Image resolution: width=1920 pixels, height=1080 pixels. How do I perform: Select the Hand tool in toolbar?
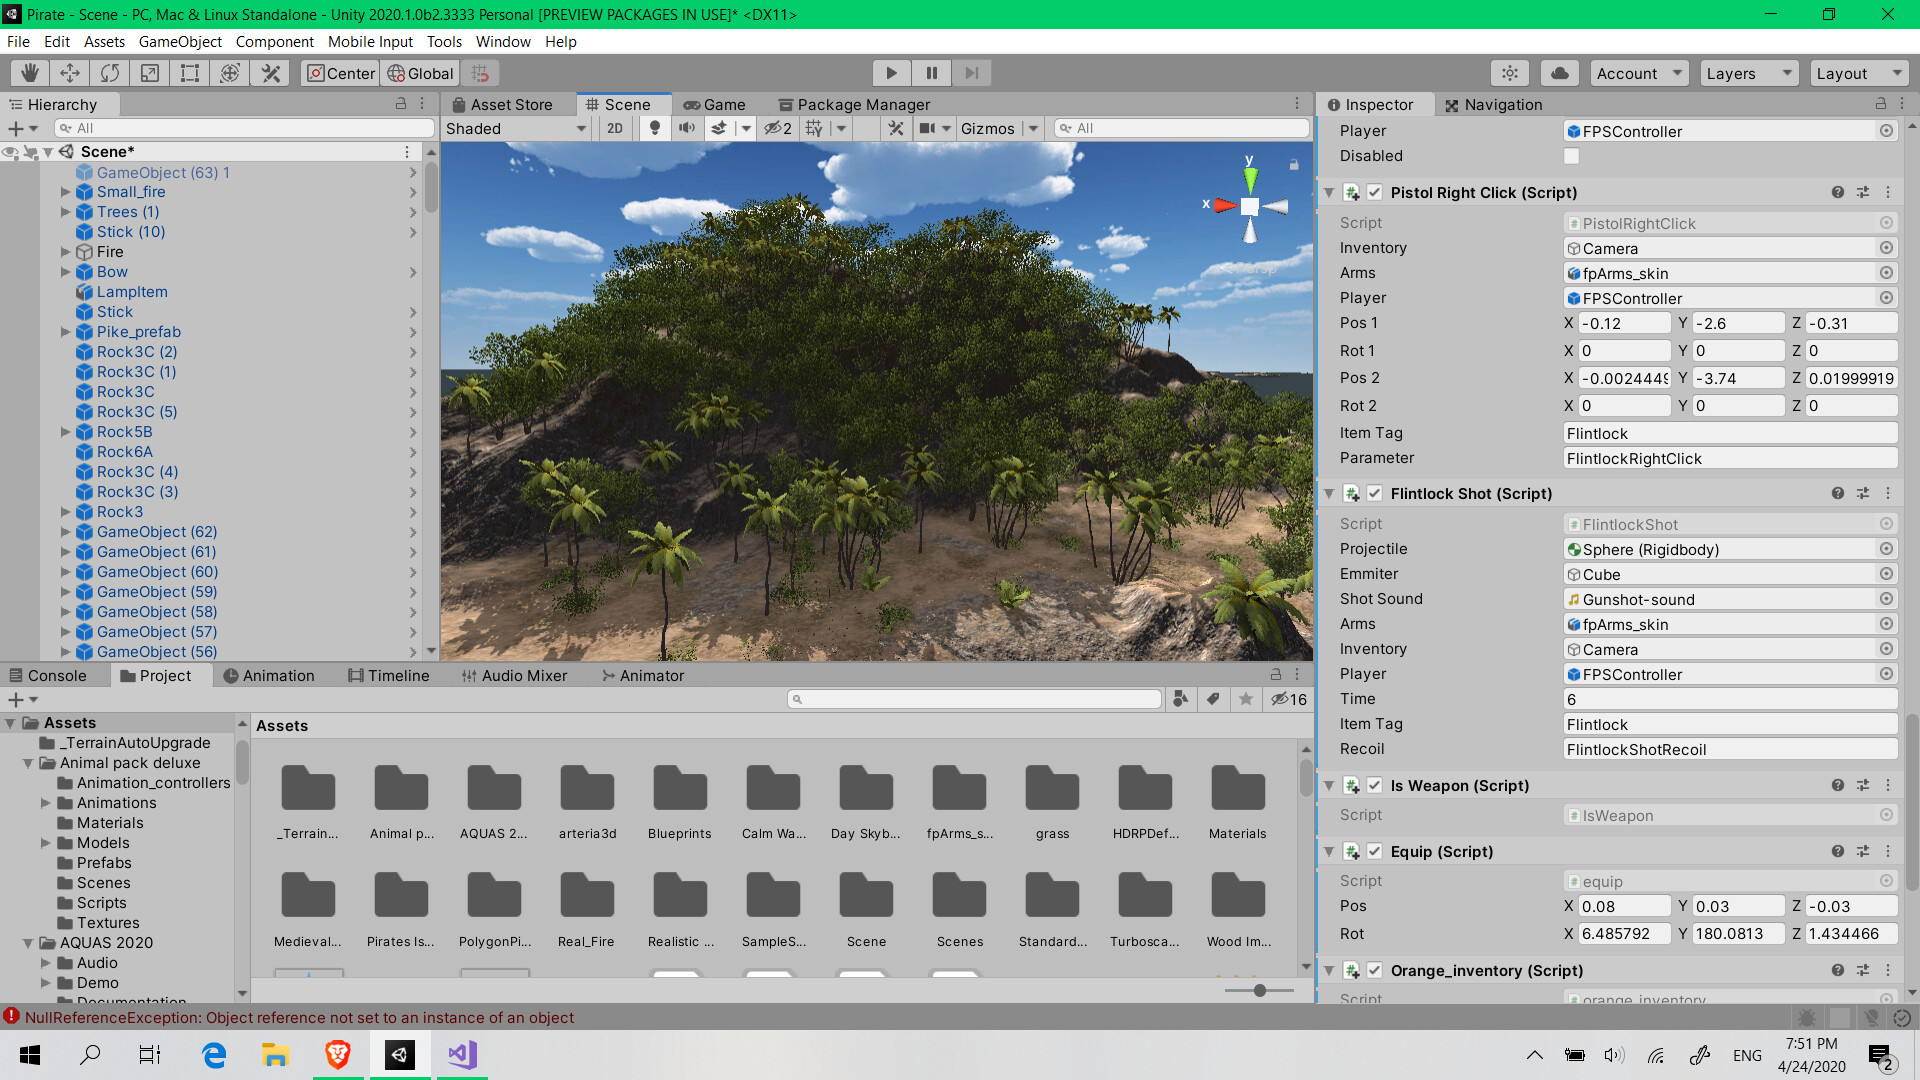point(30,73)
